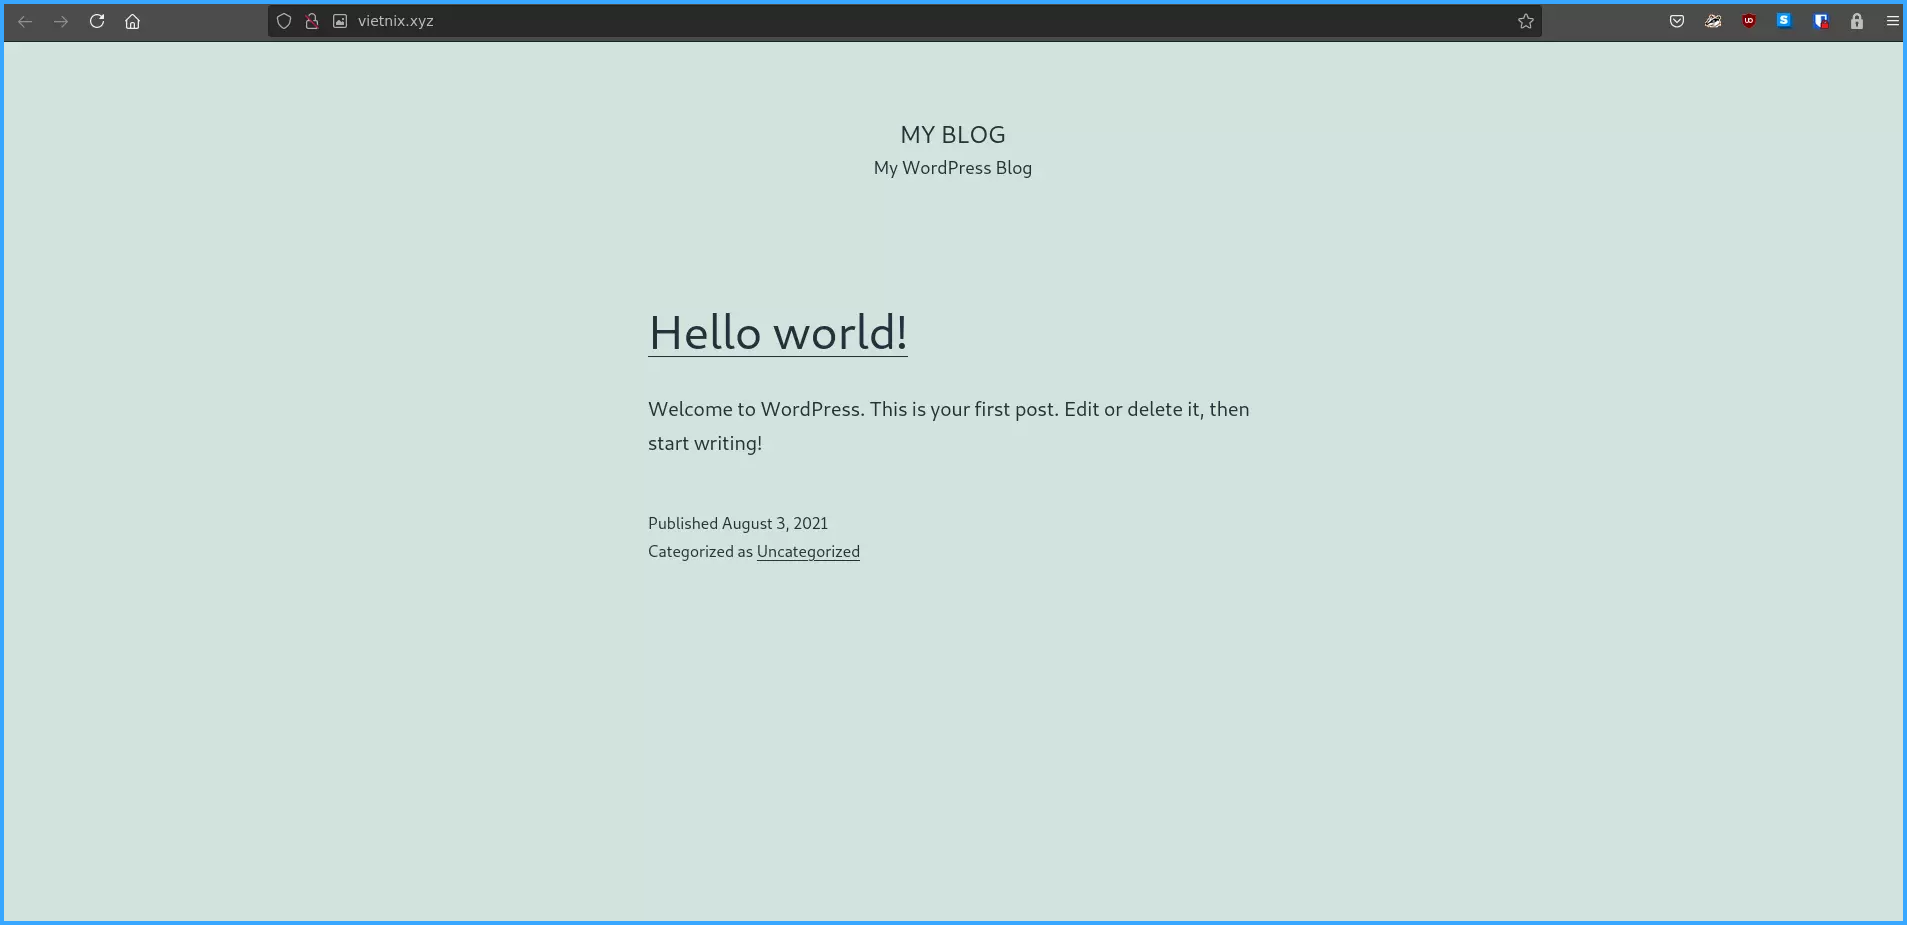
Task: Click the text 'My WordPress Blog'
Action: [953, 168]
